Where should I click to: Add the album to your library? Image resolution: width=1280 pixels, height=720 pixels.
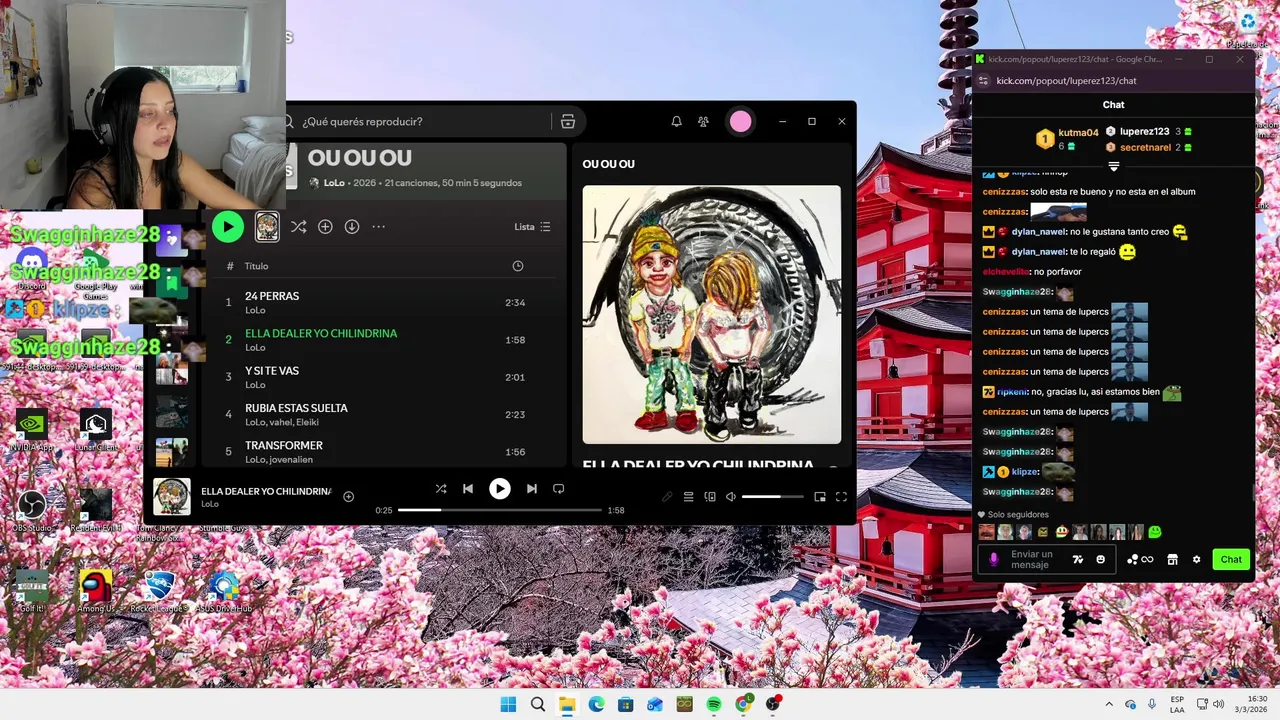coord(325,227)
